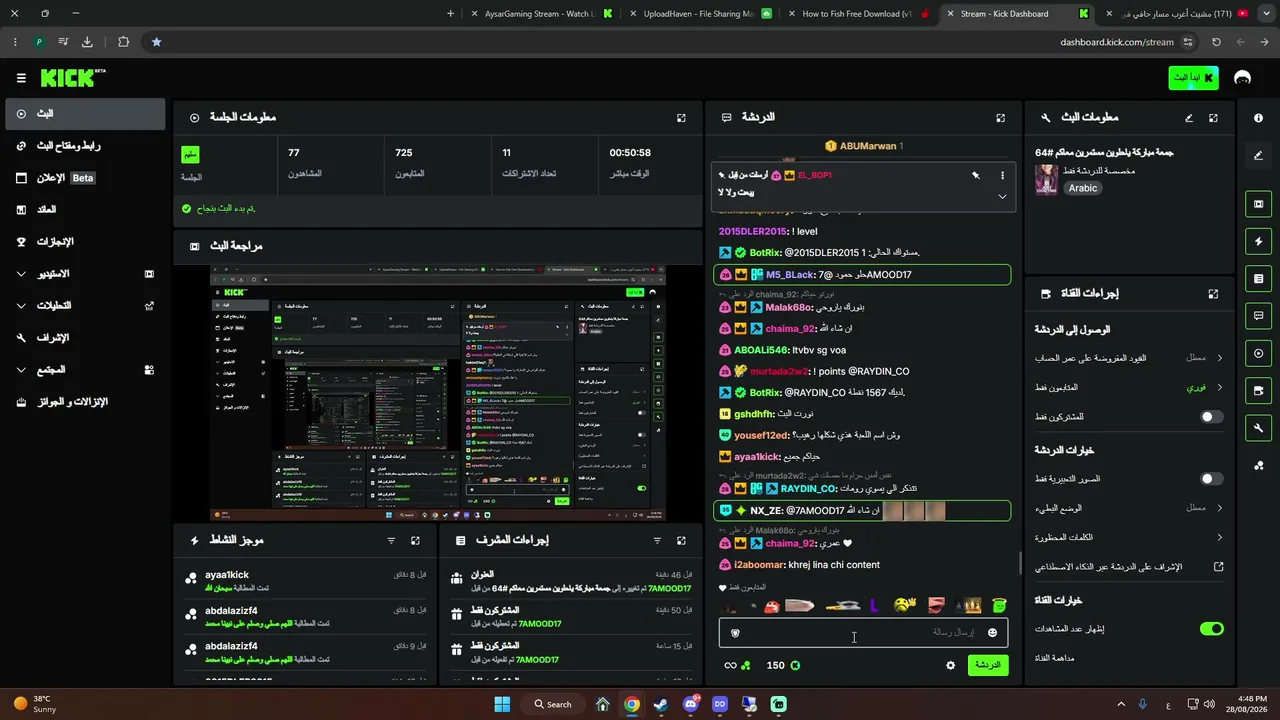Click username yousef12ed in chat
The height and width of the screenshot is (720, 1280).
(x=762, y=435)
